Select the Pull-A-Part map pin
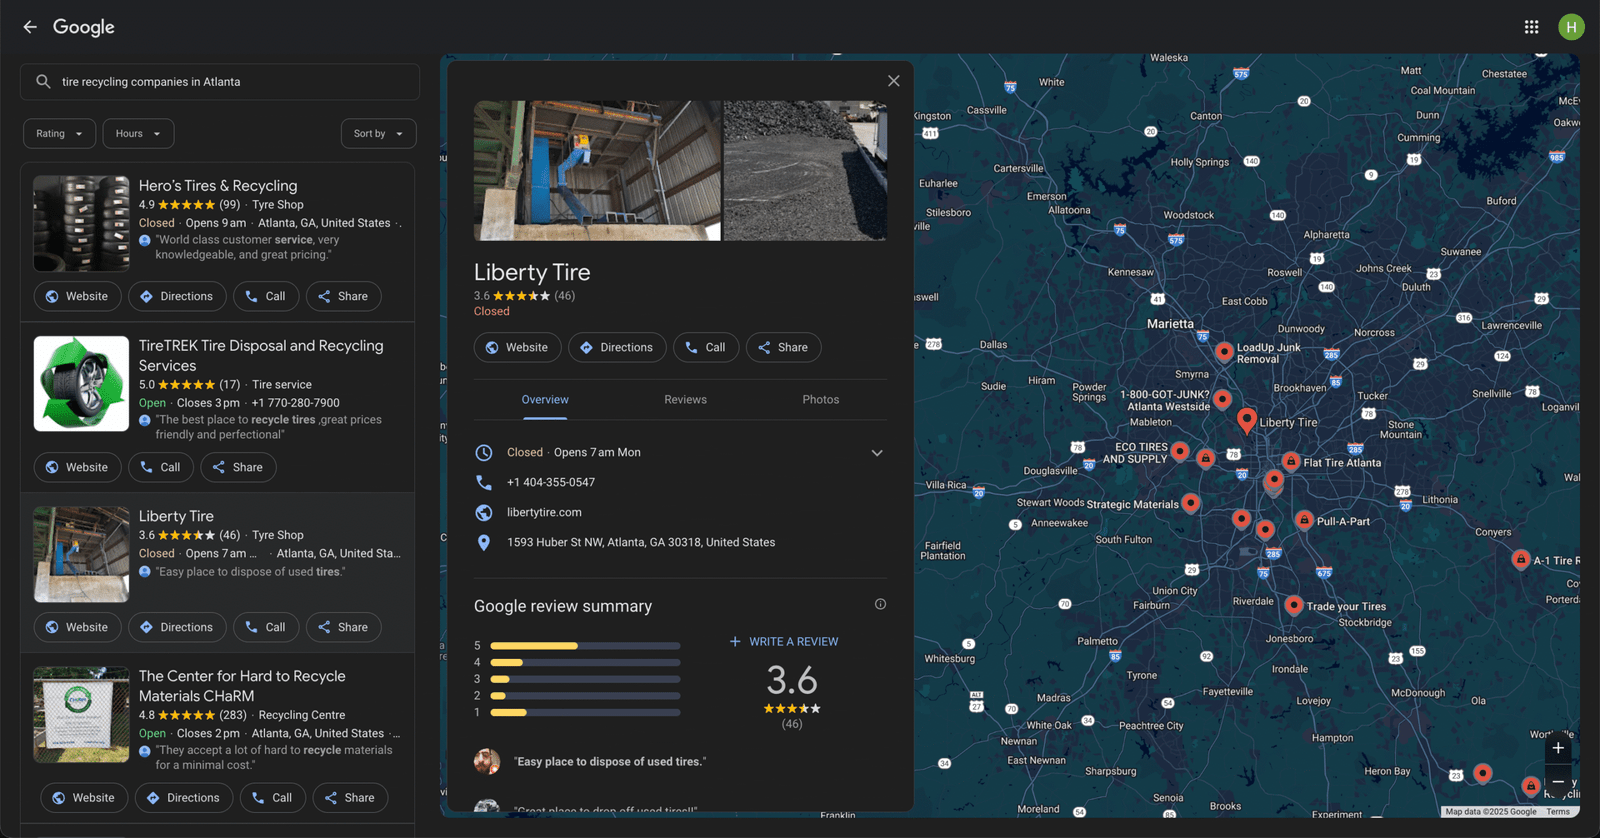1600x838 pixels. [x=1304, y=520]
